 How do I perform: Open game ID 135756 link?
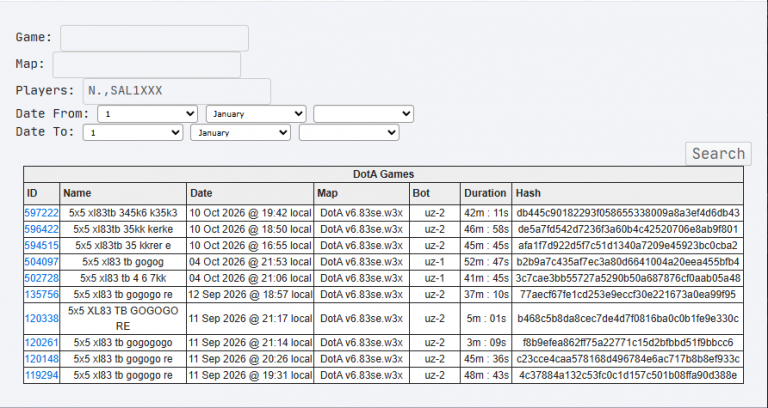coord(42,294)
